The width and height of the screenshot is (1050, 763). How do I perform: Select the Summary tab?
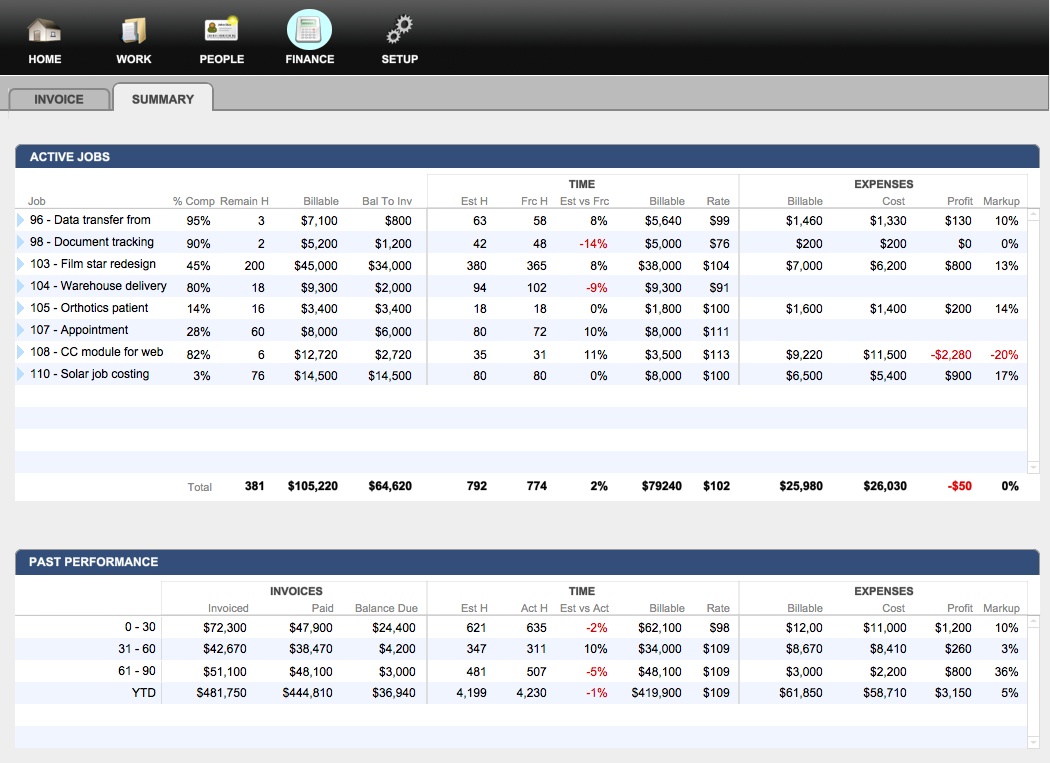pyautogui.click(x=163, y=99)
